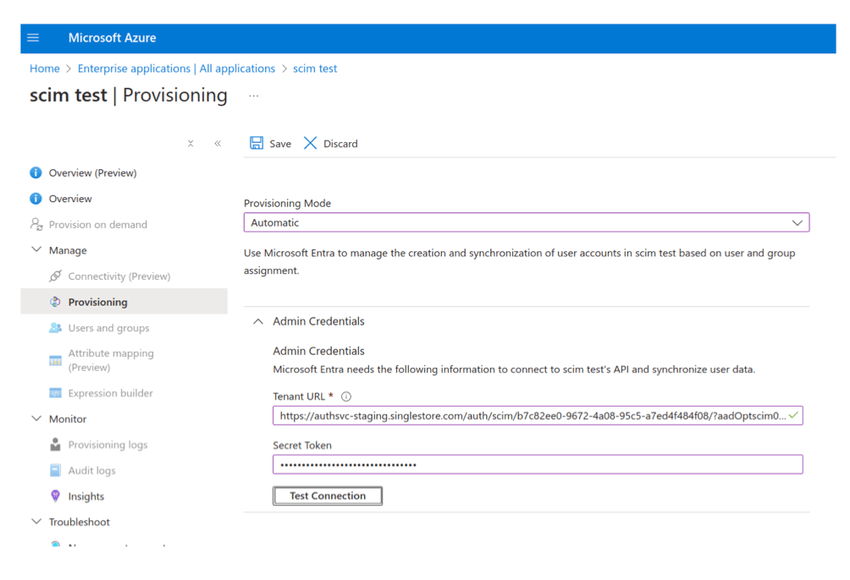The image size is (850, 580).
Task: Click the Home breadcrumb link
Action: tap(45, 69)
